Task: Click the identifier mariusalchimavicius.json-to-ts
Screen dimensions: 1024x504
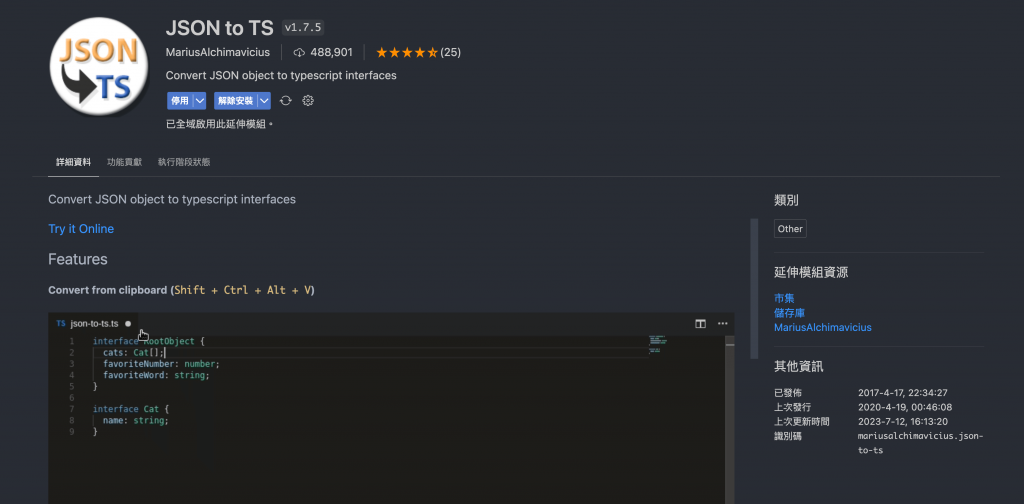Action: click(x=920, y=443)
